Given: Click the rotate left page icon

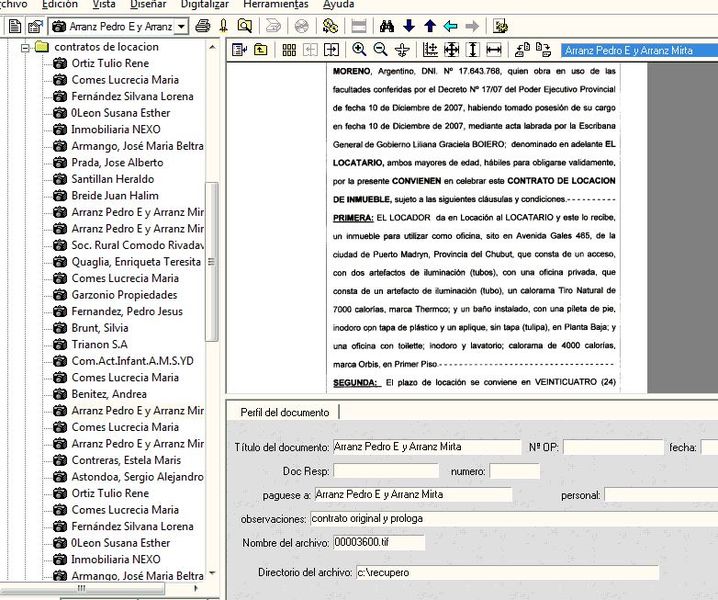Looking at the screenshot, I should (x=522, y=49).
